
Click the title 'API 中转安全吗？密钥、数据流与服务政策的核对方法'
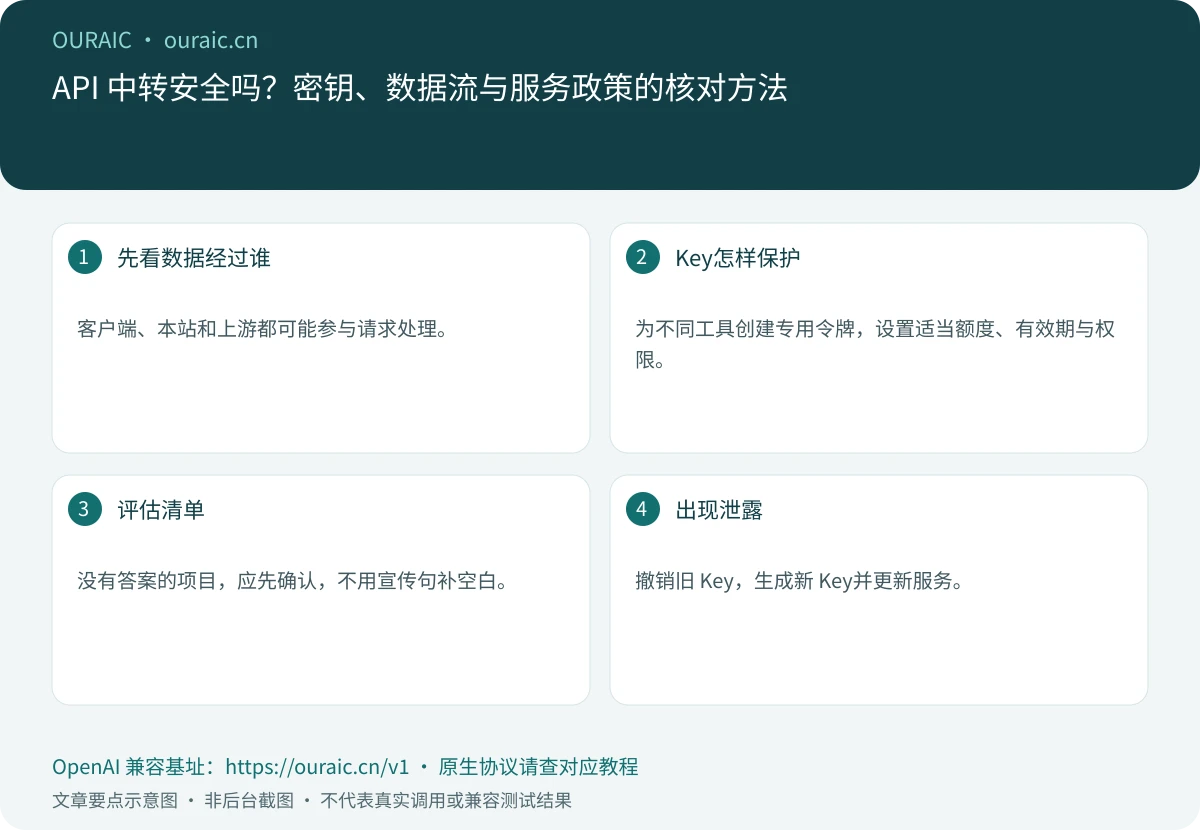point(420,88)
